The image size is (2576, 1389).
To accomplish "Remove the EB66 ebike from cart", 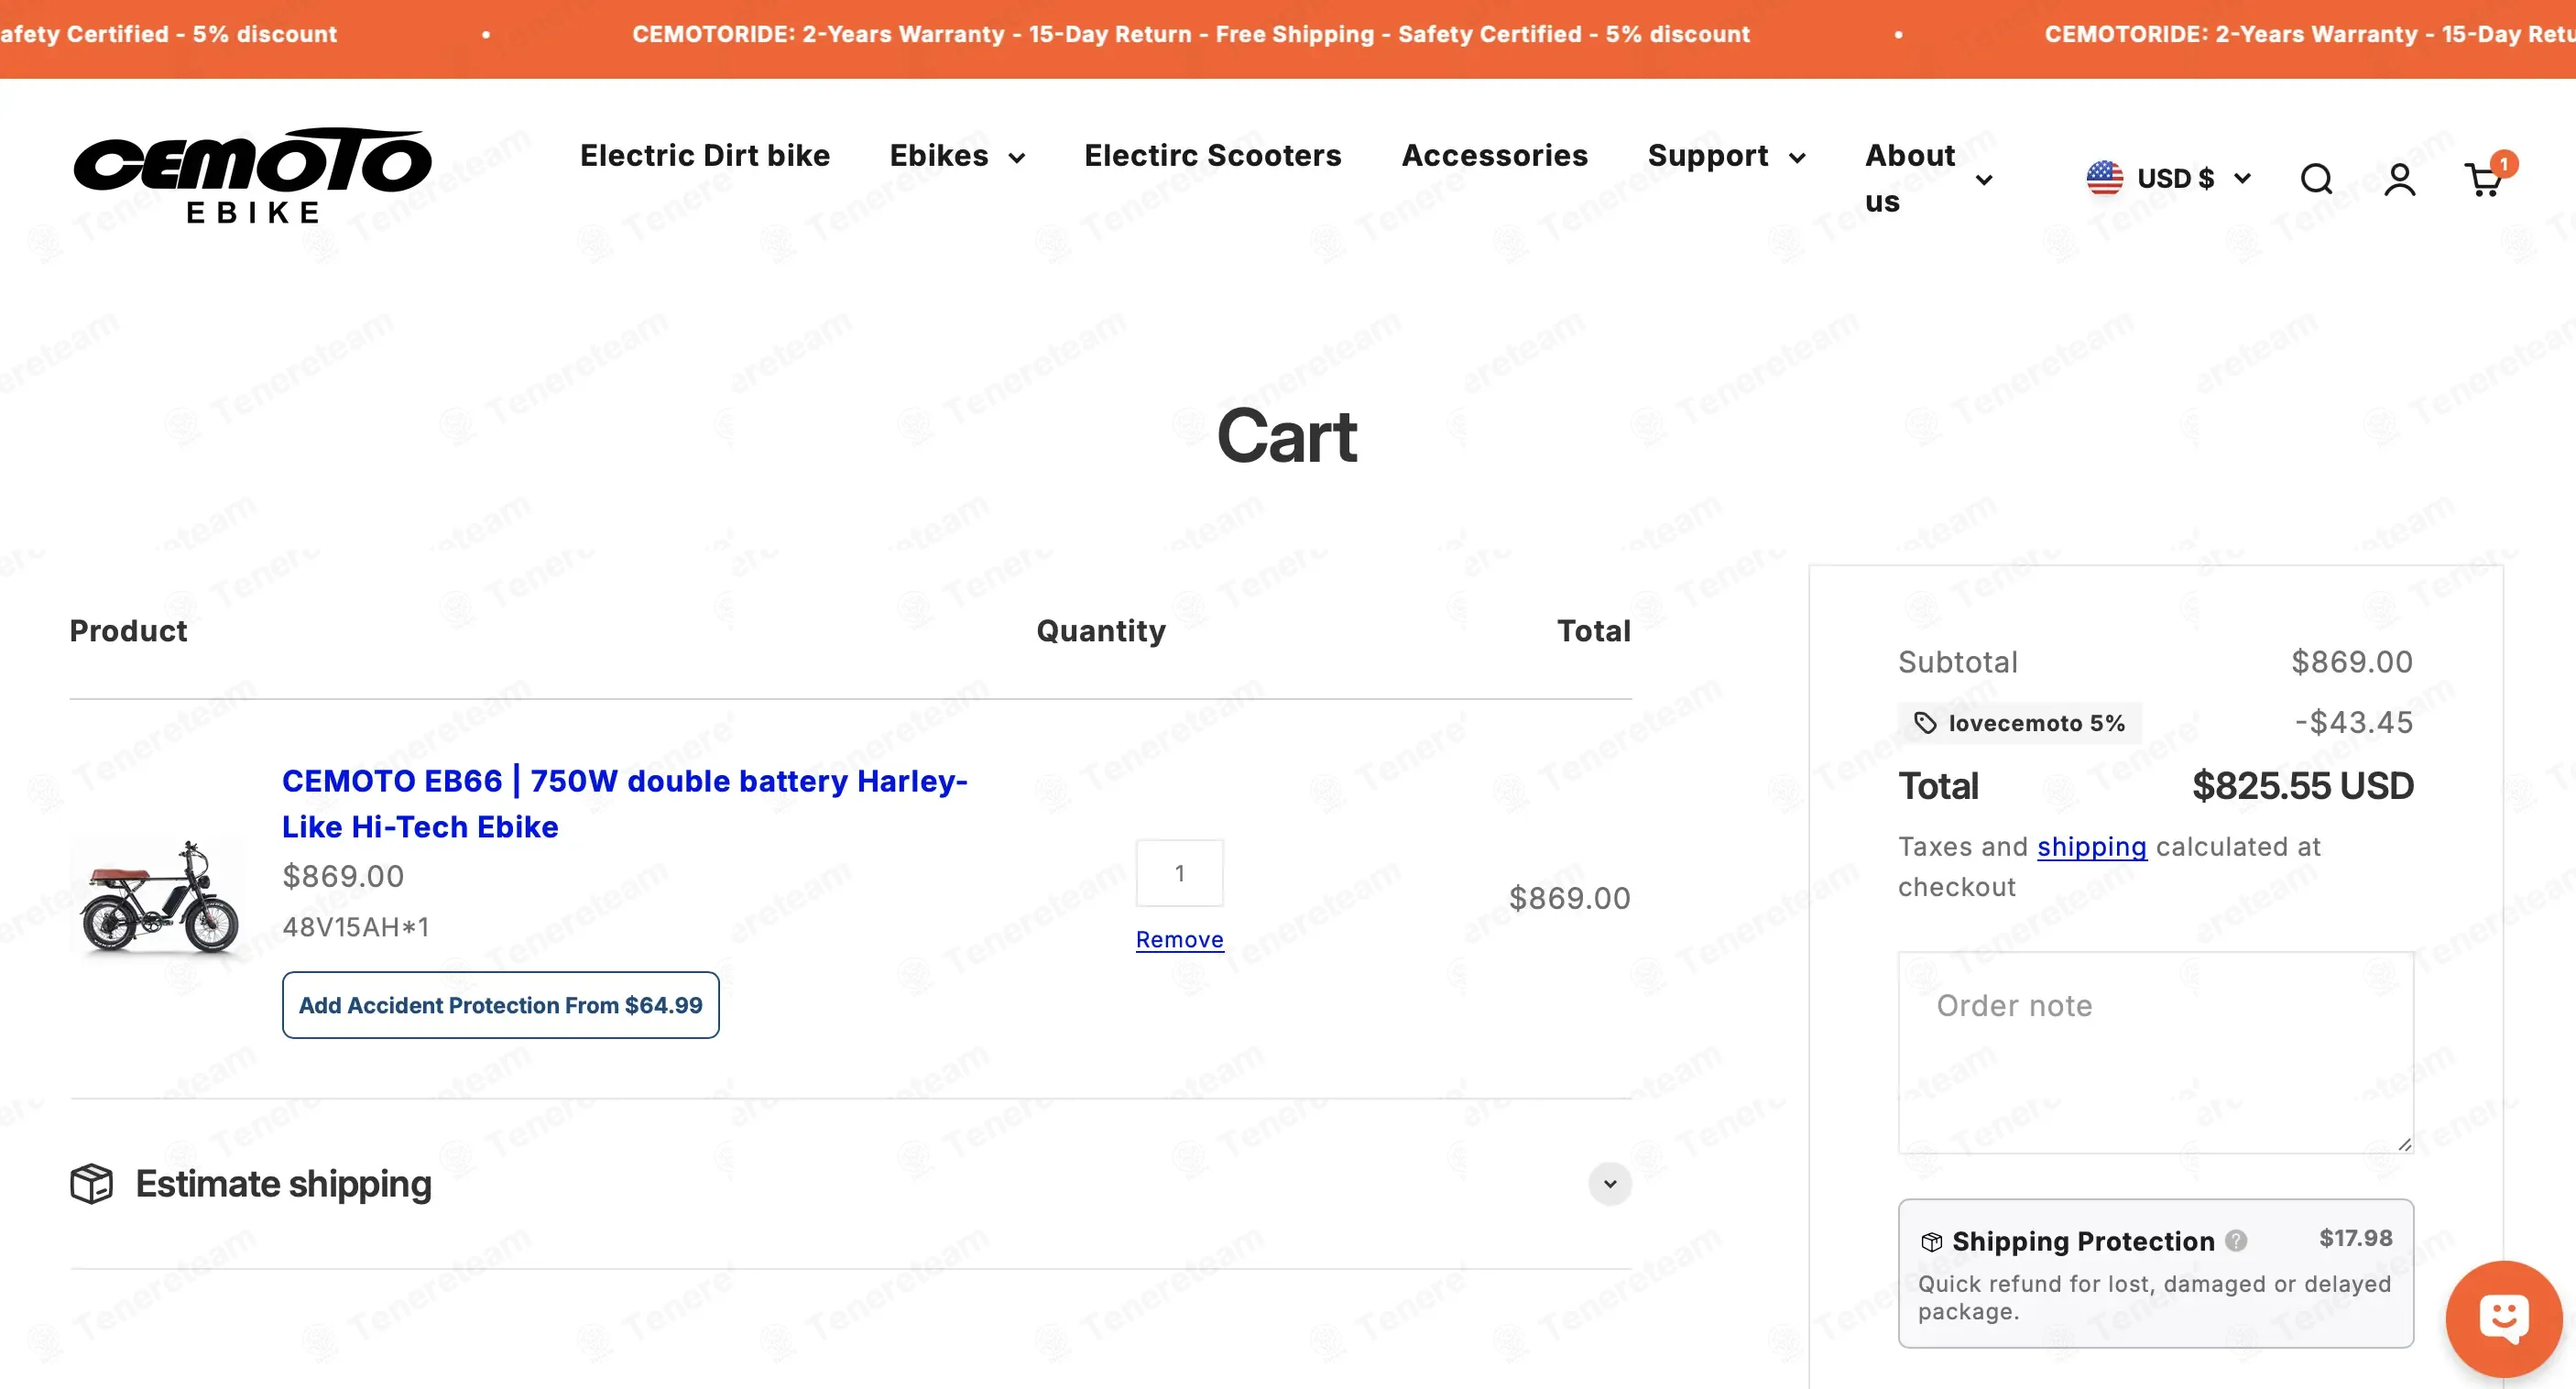I will (1179, 940).
